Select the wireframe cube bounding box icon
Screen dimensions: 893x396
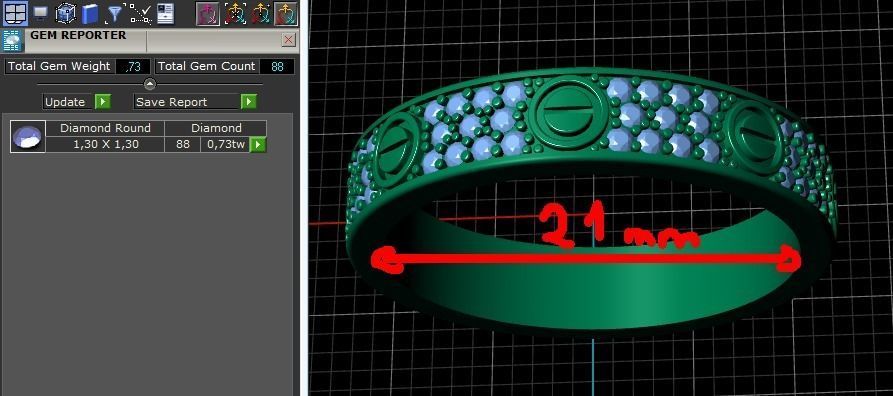(x=65, y=13)
